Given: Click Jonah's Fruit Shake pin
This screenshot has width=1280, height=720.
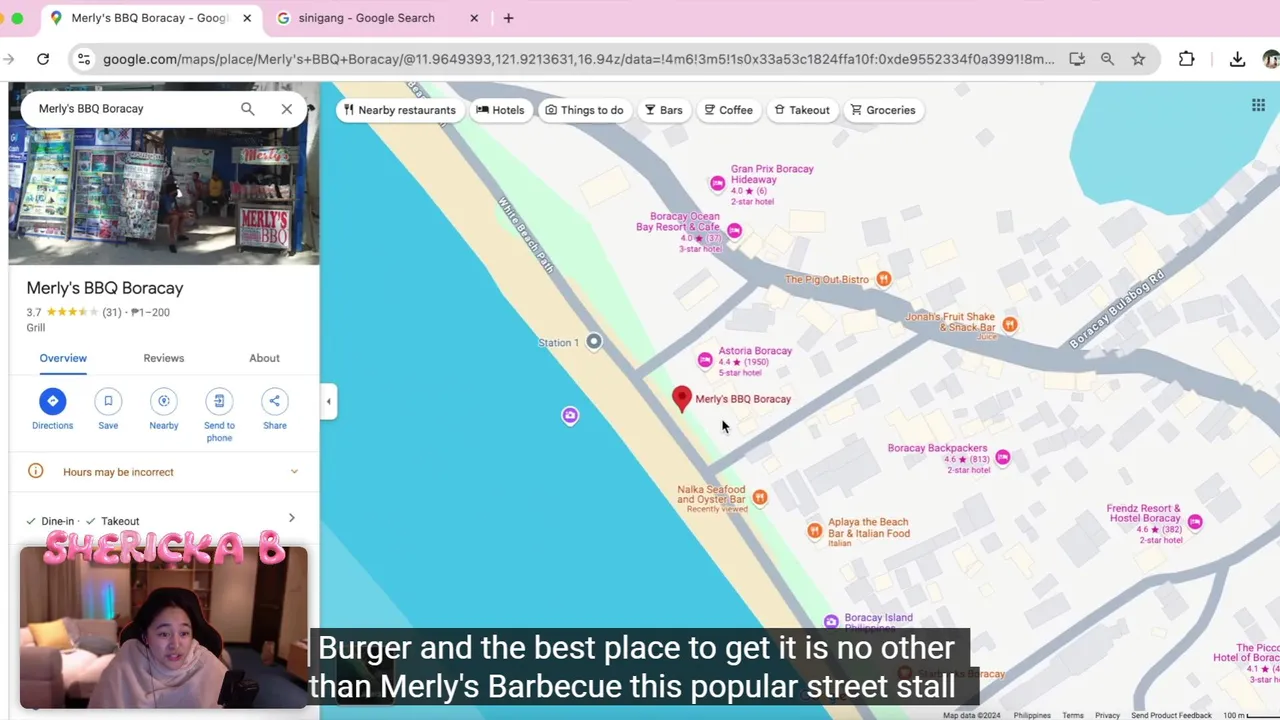Looking at the screenshot, I should 1010,324.
